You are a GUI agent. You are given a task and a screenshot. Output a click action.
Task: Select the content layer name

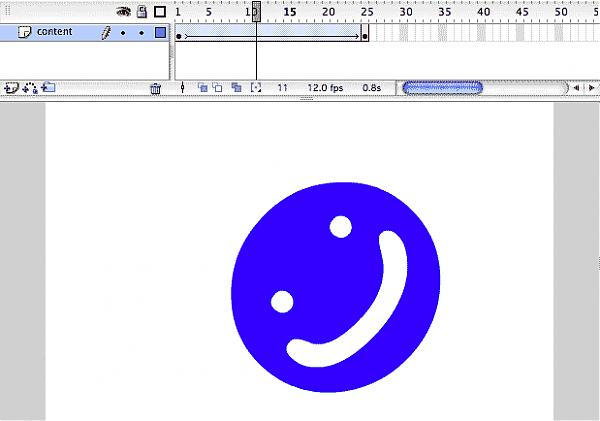coord(55,32)
